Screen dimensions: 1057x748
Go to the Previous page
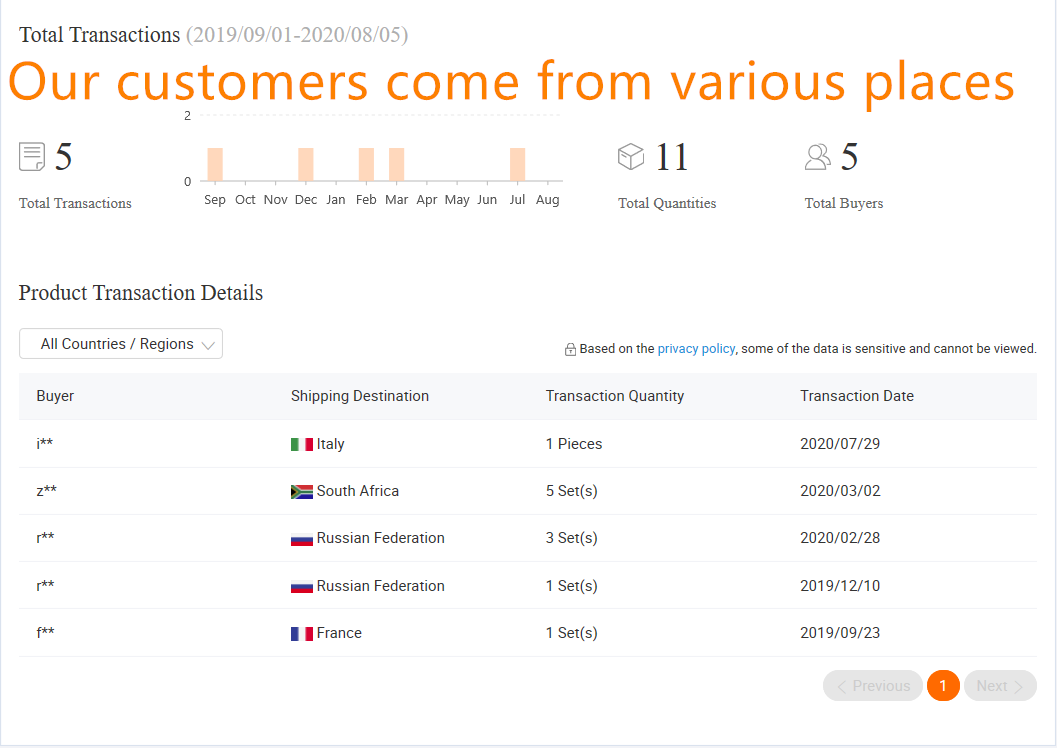pos(873,686)
